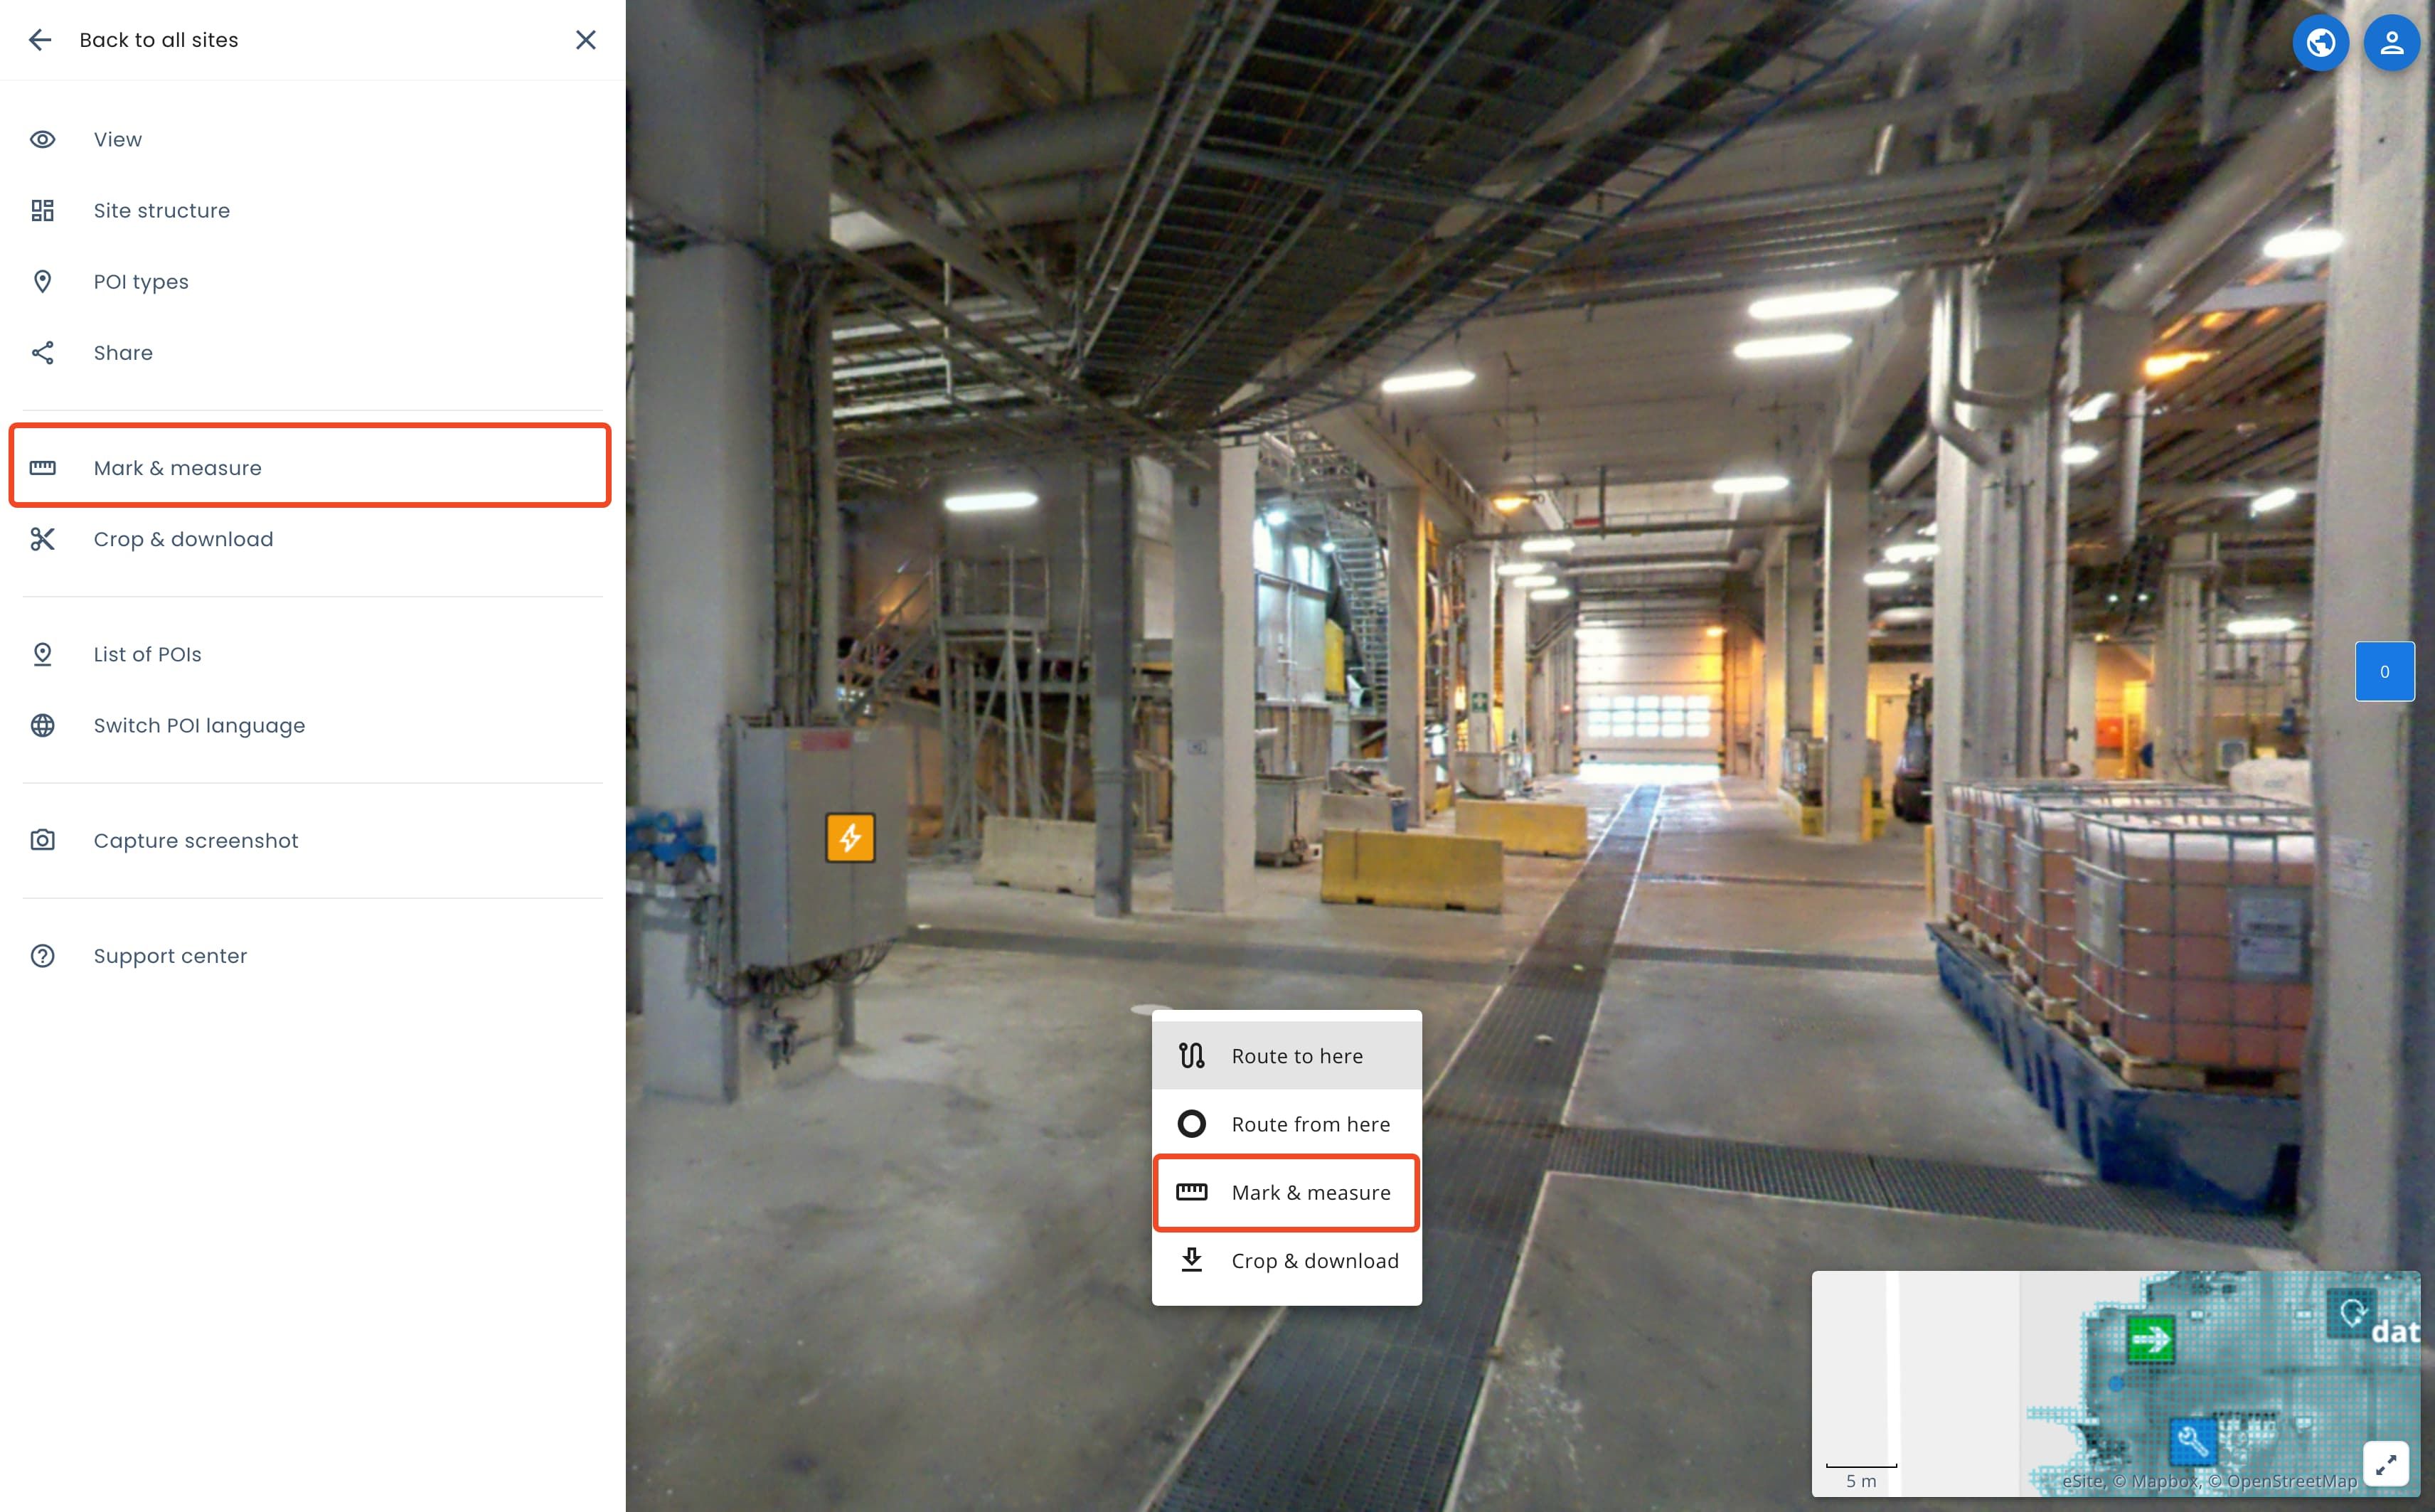This screenshot has height=1512, width=2435.
Task: Close the side menu with the X
Action: pos(586,40)
